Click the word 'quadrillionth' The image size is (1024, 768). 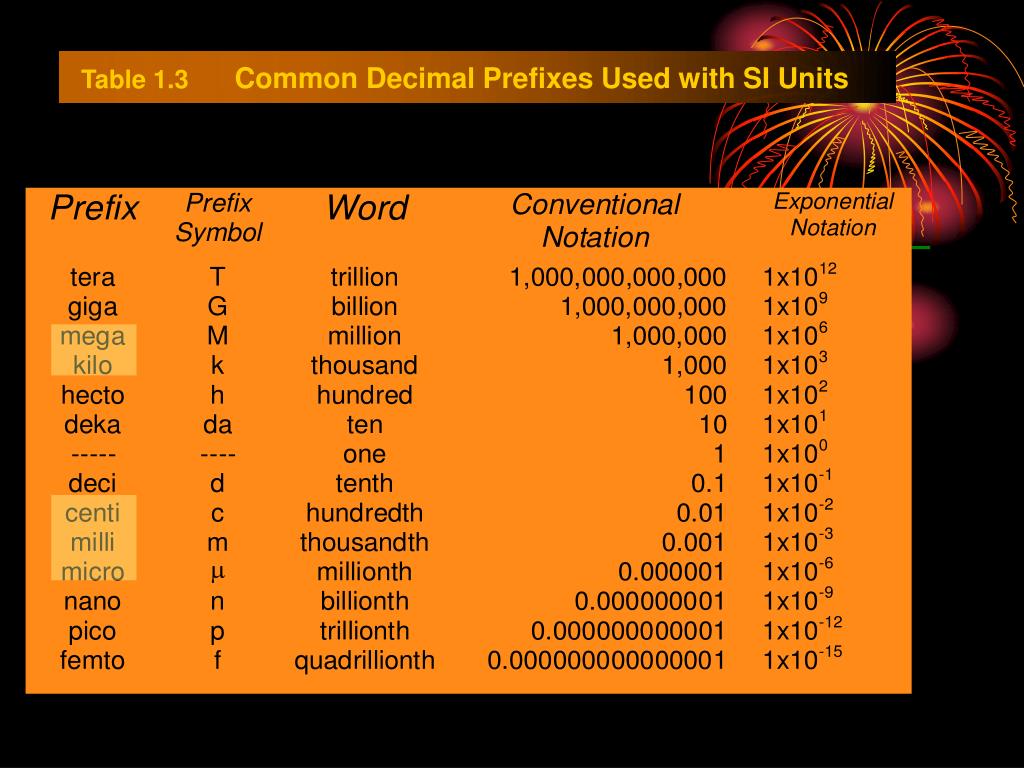(364, 661)
